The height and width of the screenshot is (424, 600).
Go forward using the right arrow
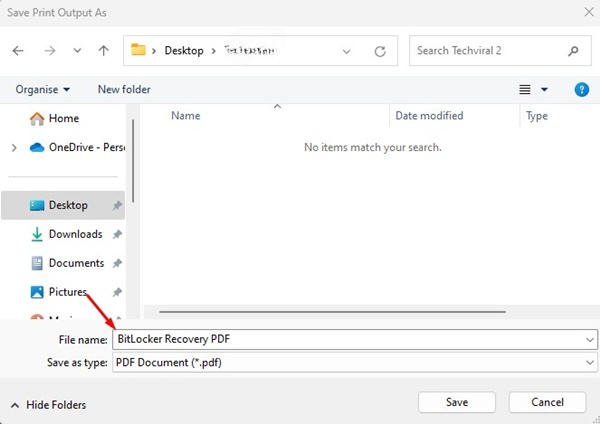[x=50, y=51]
